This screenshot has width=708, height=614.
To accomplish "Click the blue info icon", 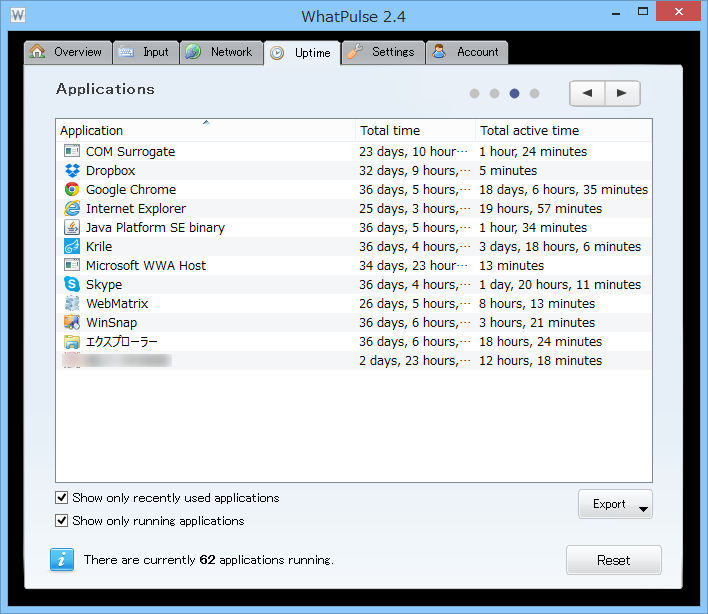I will click(x=62, y=560).
